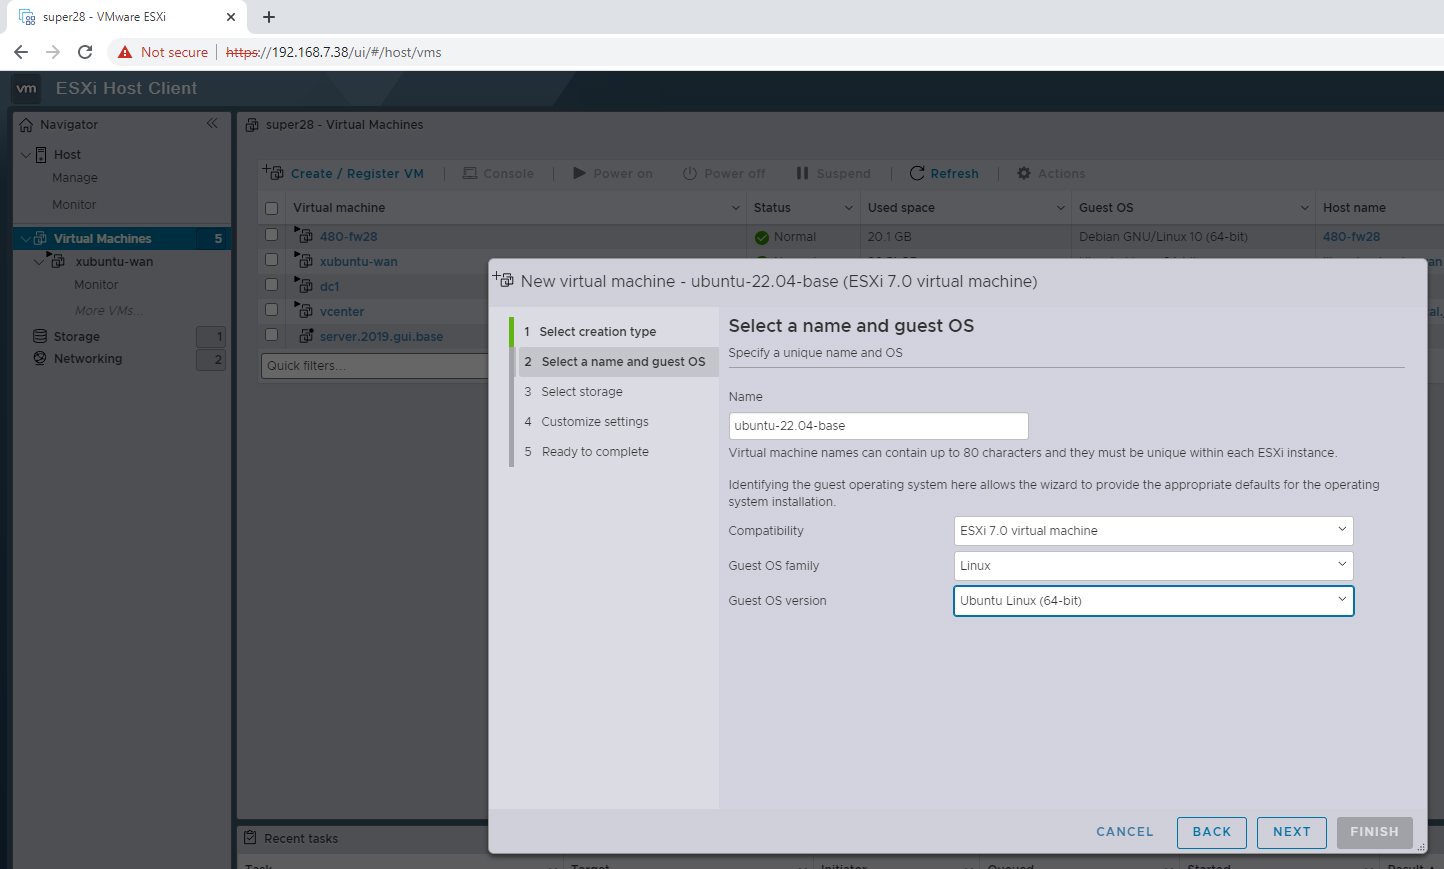Viewport: 1444px width, 869px height.
Task: Collapse the Virtual Machines tree node
Action: (x=25, y=238)
